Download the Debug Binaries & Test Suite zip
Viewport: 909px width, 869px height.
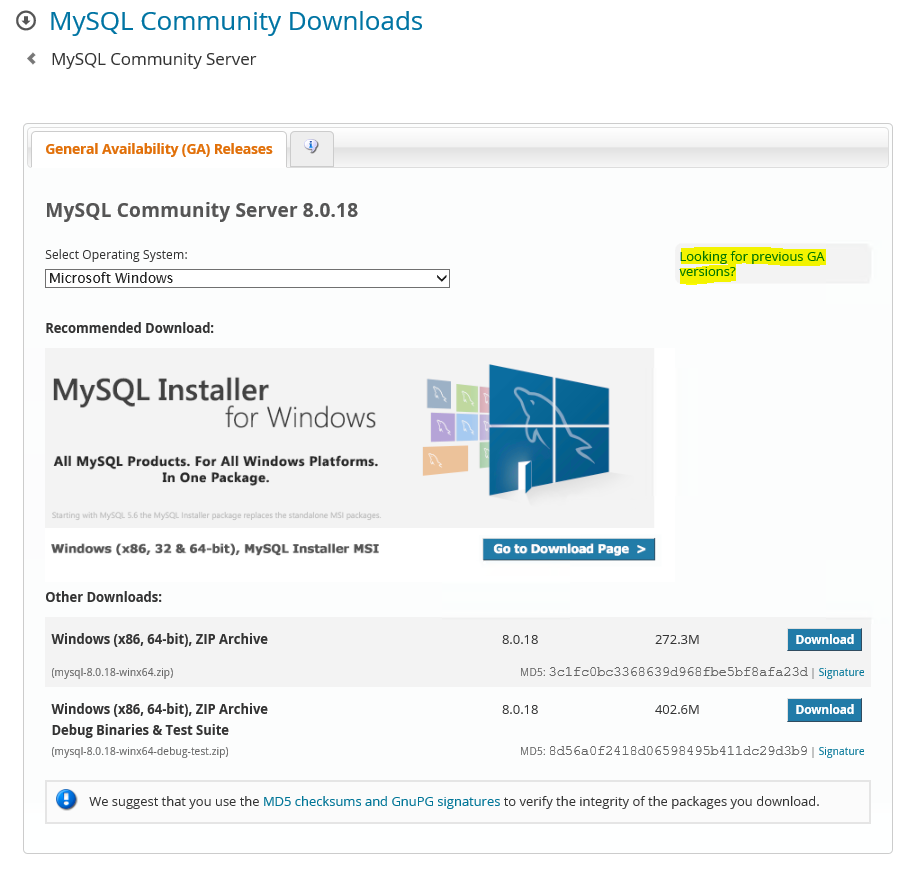[x=824, y=710]
